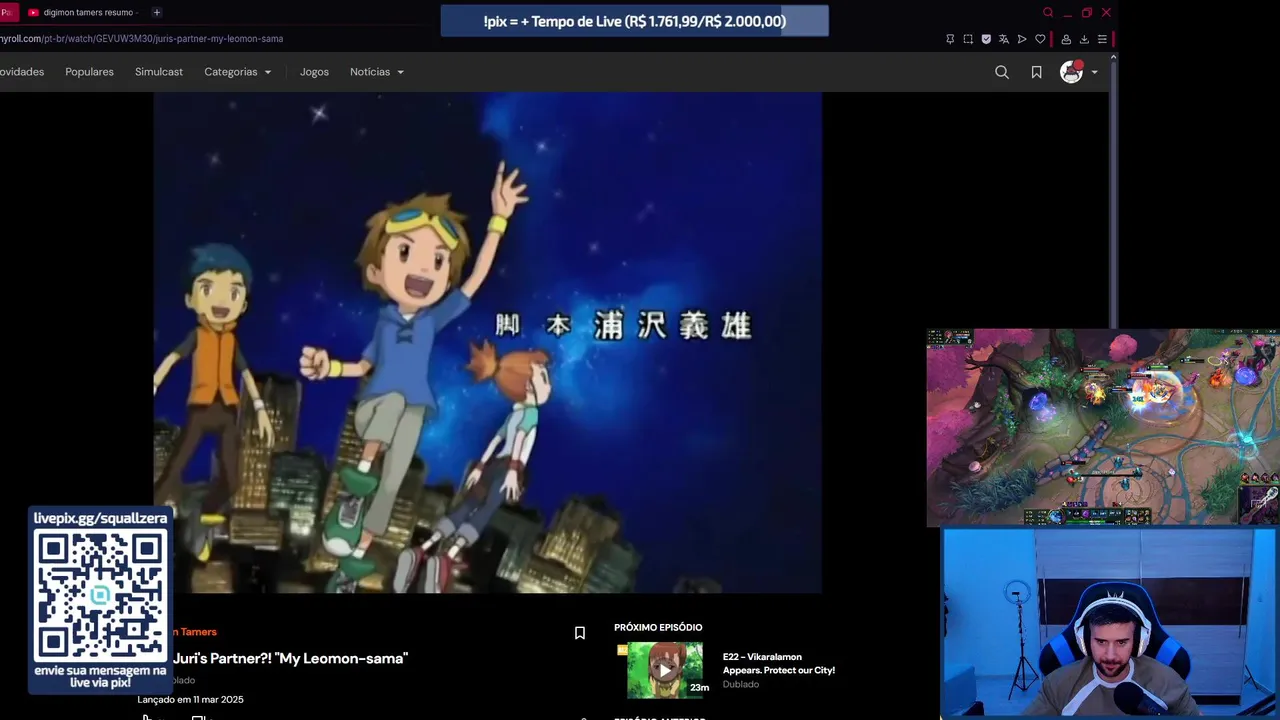Click the 'Tamers' series title link

(195, 632)
